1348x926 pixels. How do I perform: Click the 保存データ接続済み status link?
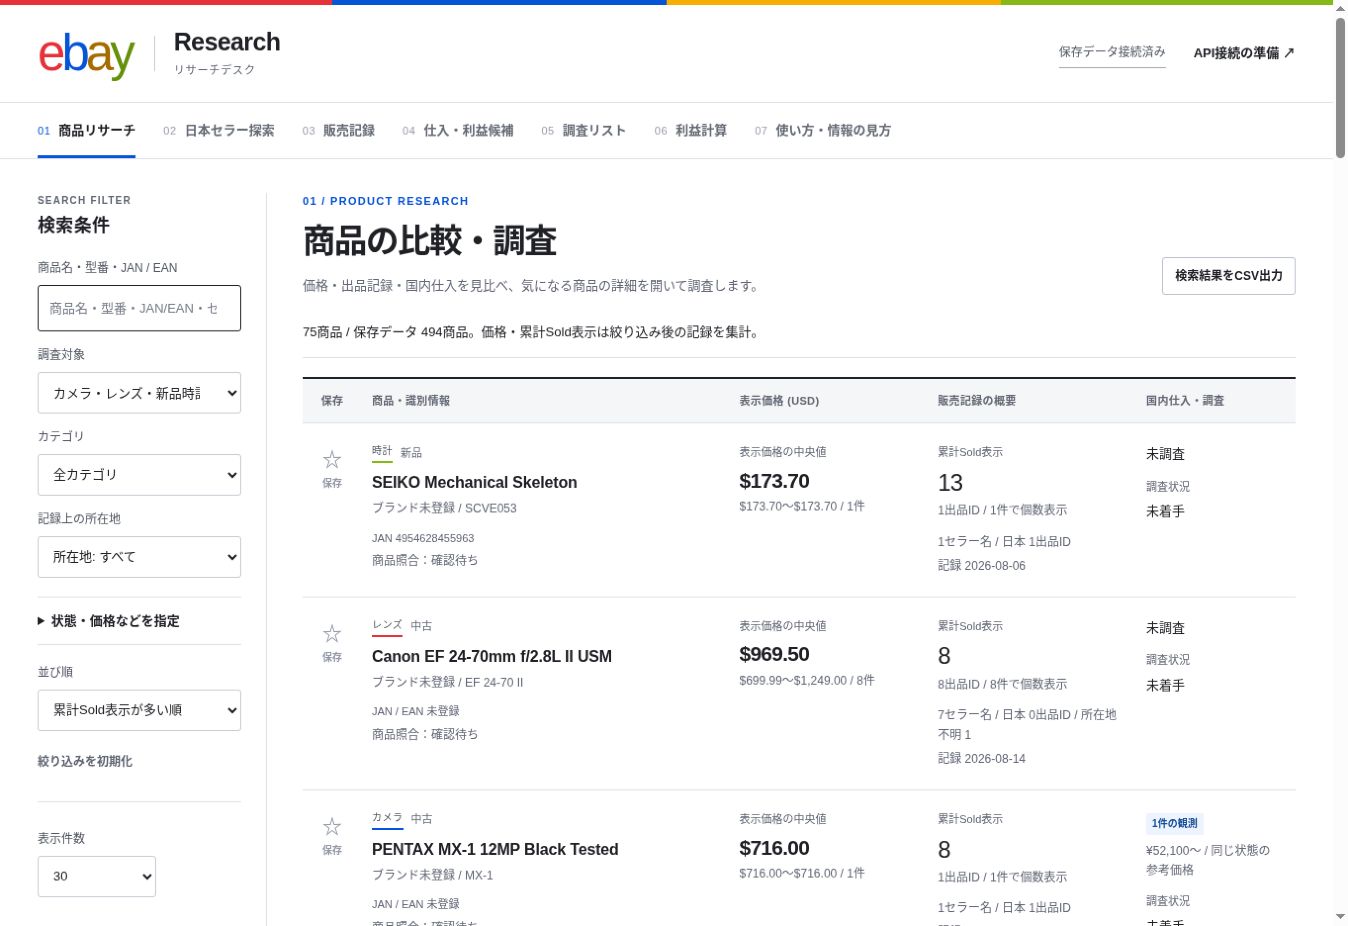[1112, 52]
